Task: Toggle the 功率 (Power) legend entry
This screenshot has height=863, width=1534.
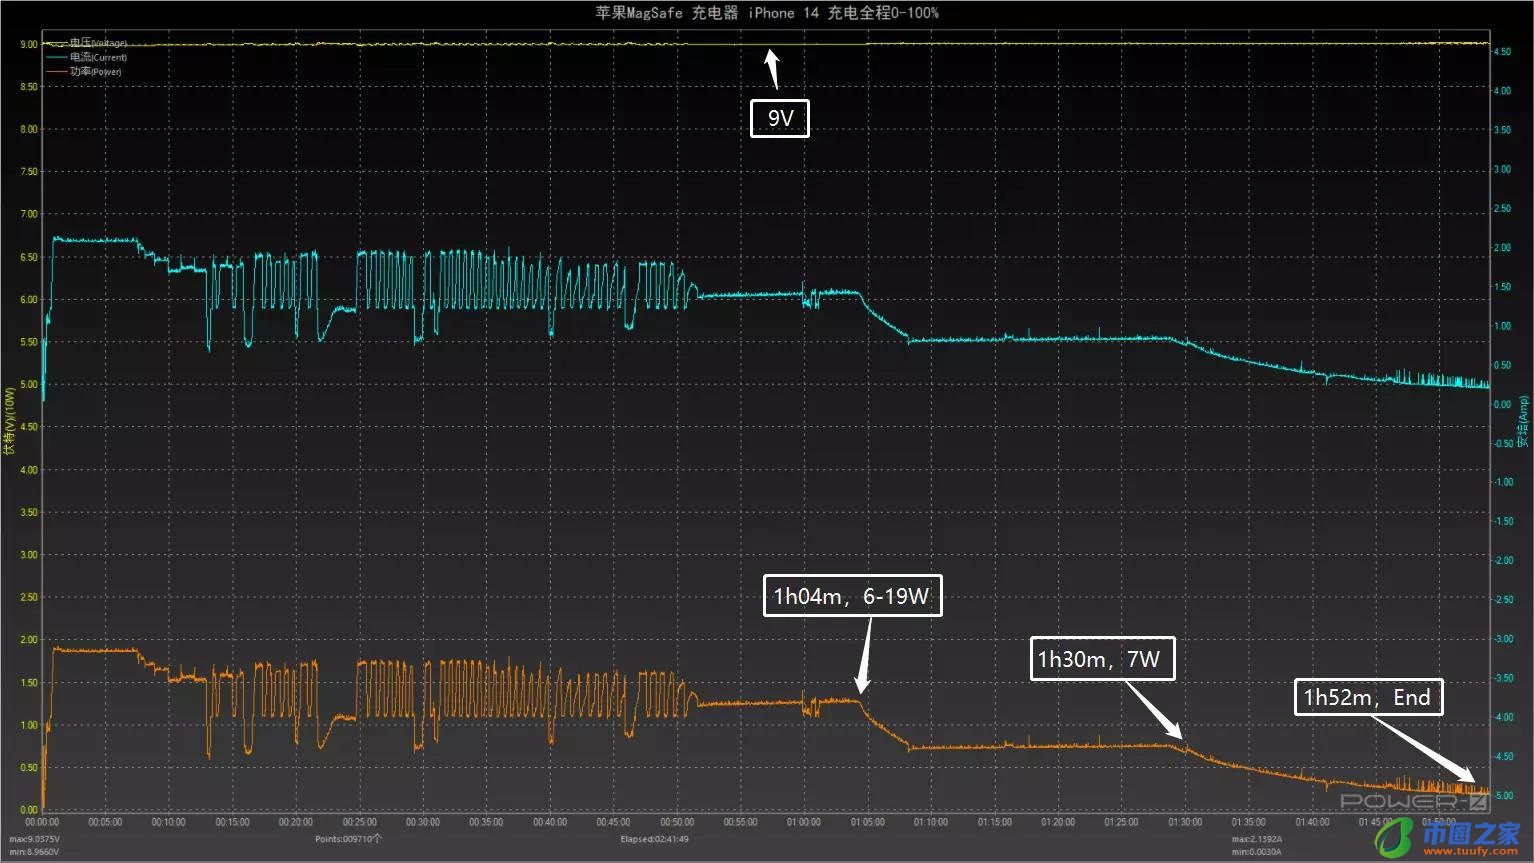Action: coord(95,71)
